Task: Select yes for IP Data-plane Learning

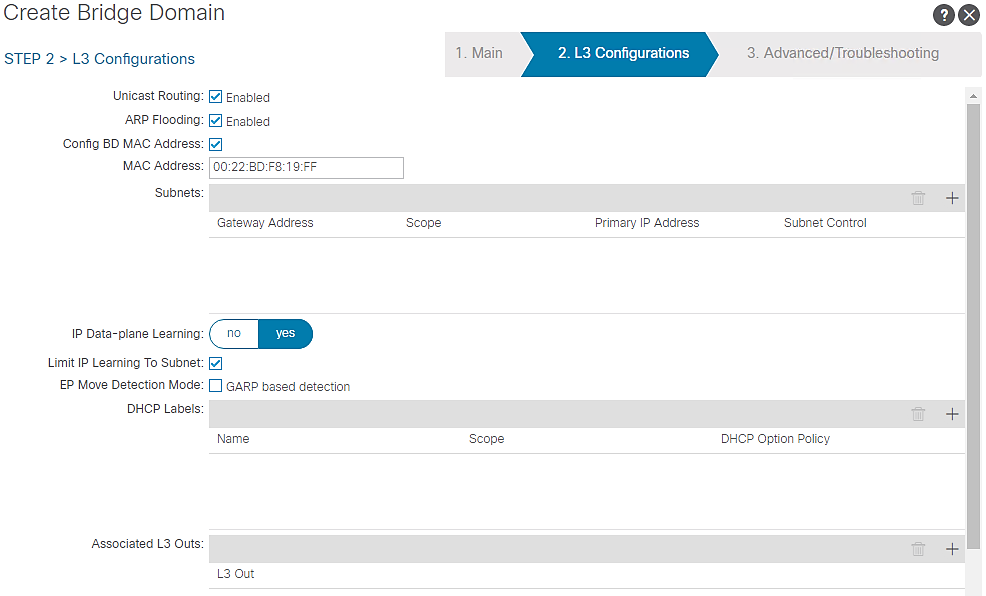Action: tap(286, 334)
